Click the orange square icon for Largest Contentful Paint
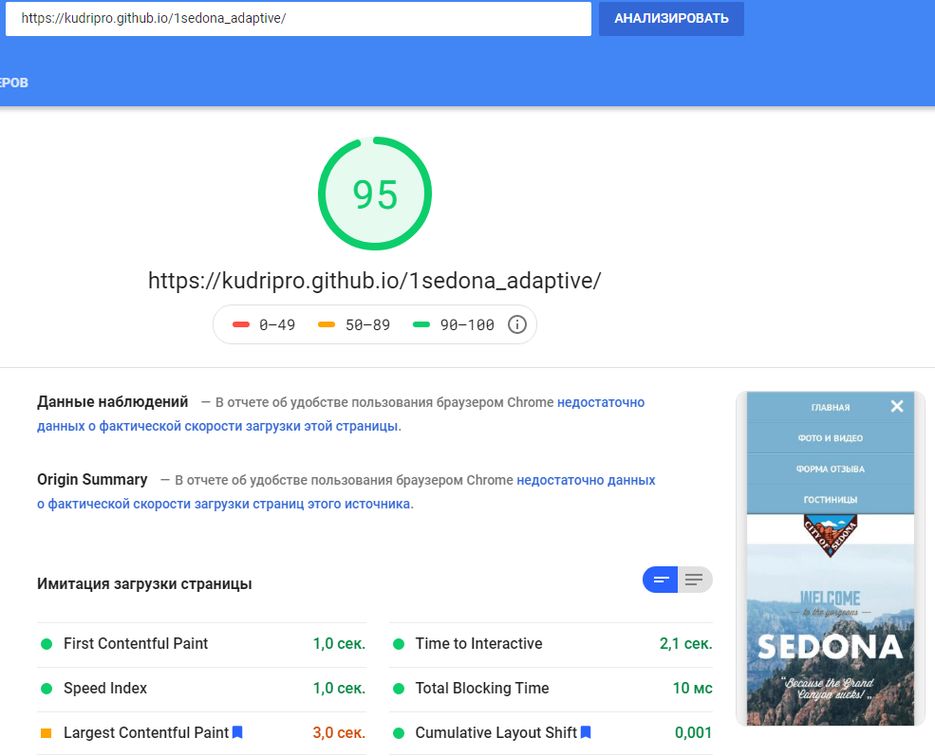This screenshot has height=756, width=935. click(46, 733)
